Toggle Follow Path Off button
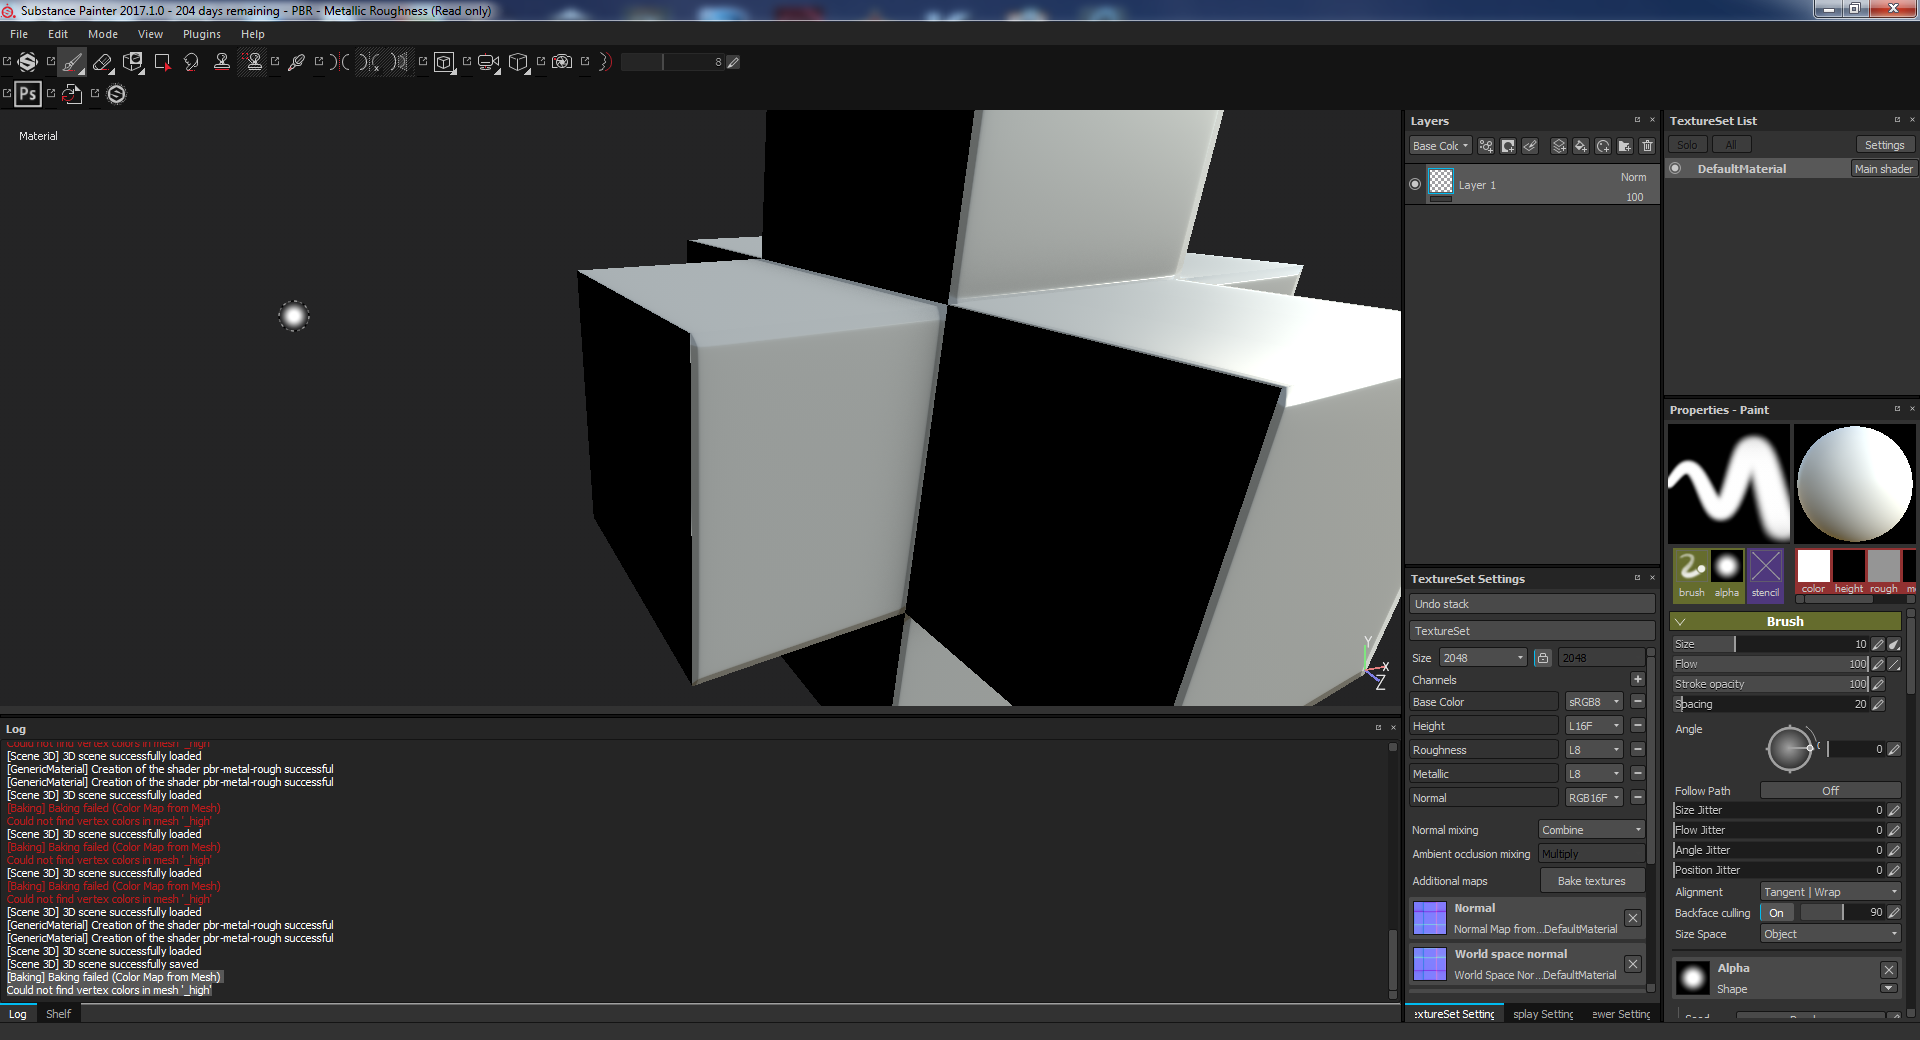Screen dimensions: 1920x1040 click(1830, 791)
